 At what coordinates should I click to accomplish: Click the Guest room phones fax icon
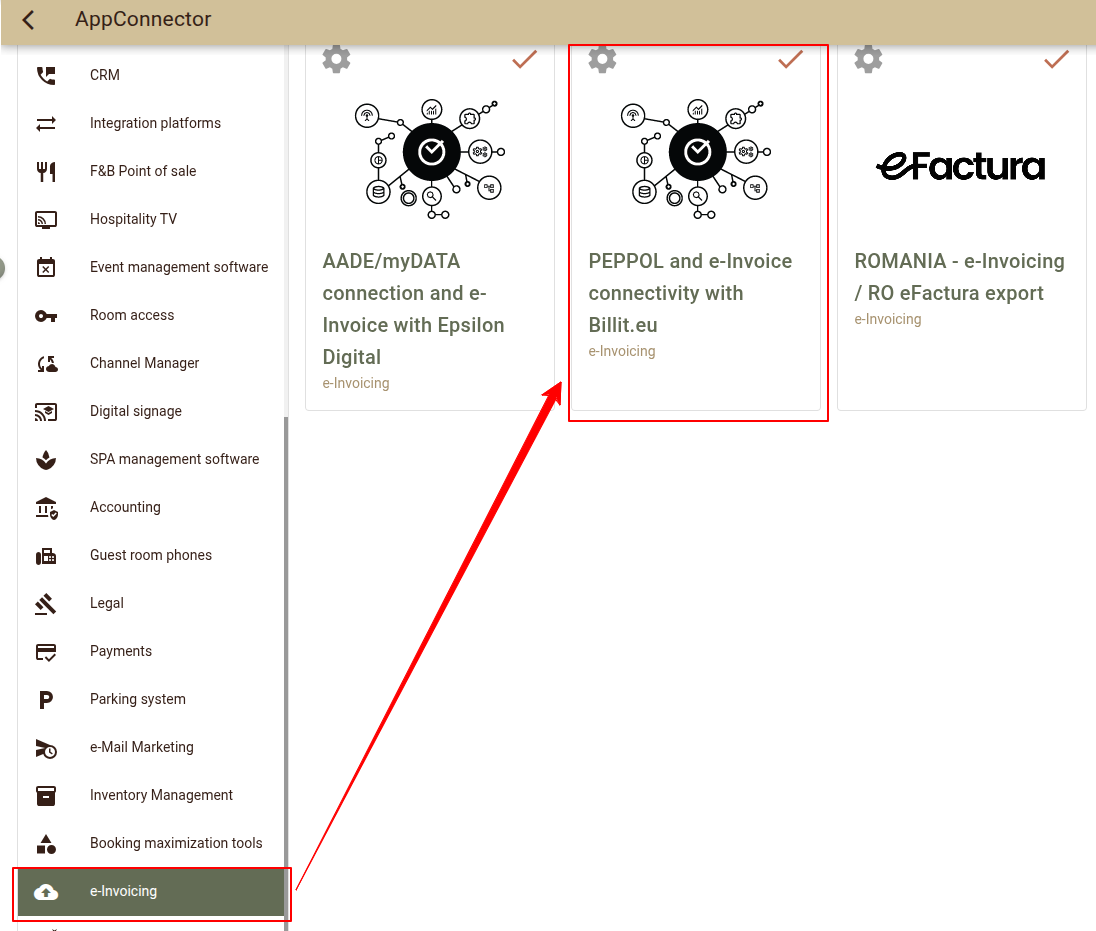[46, 556]
